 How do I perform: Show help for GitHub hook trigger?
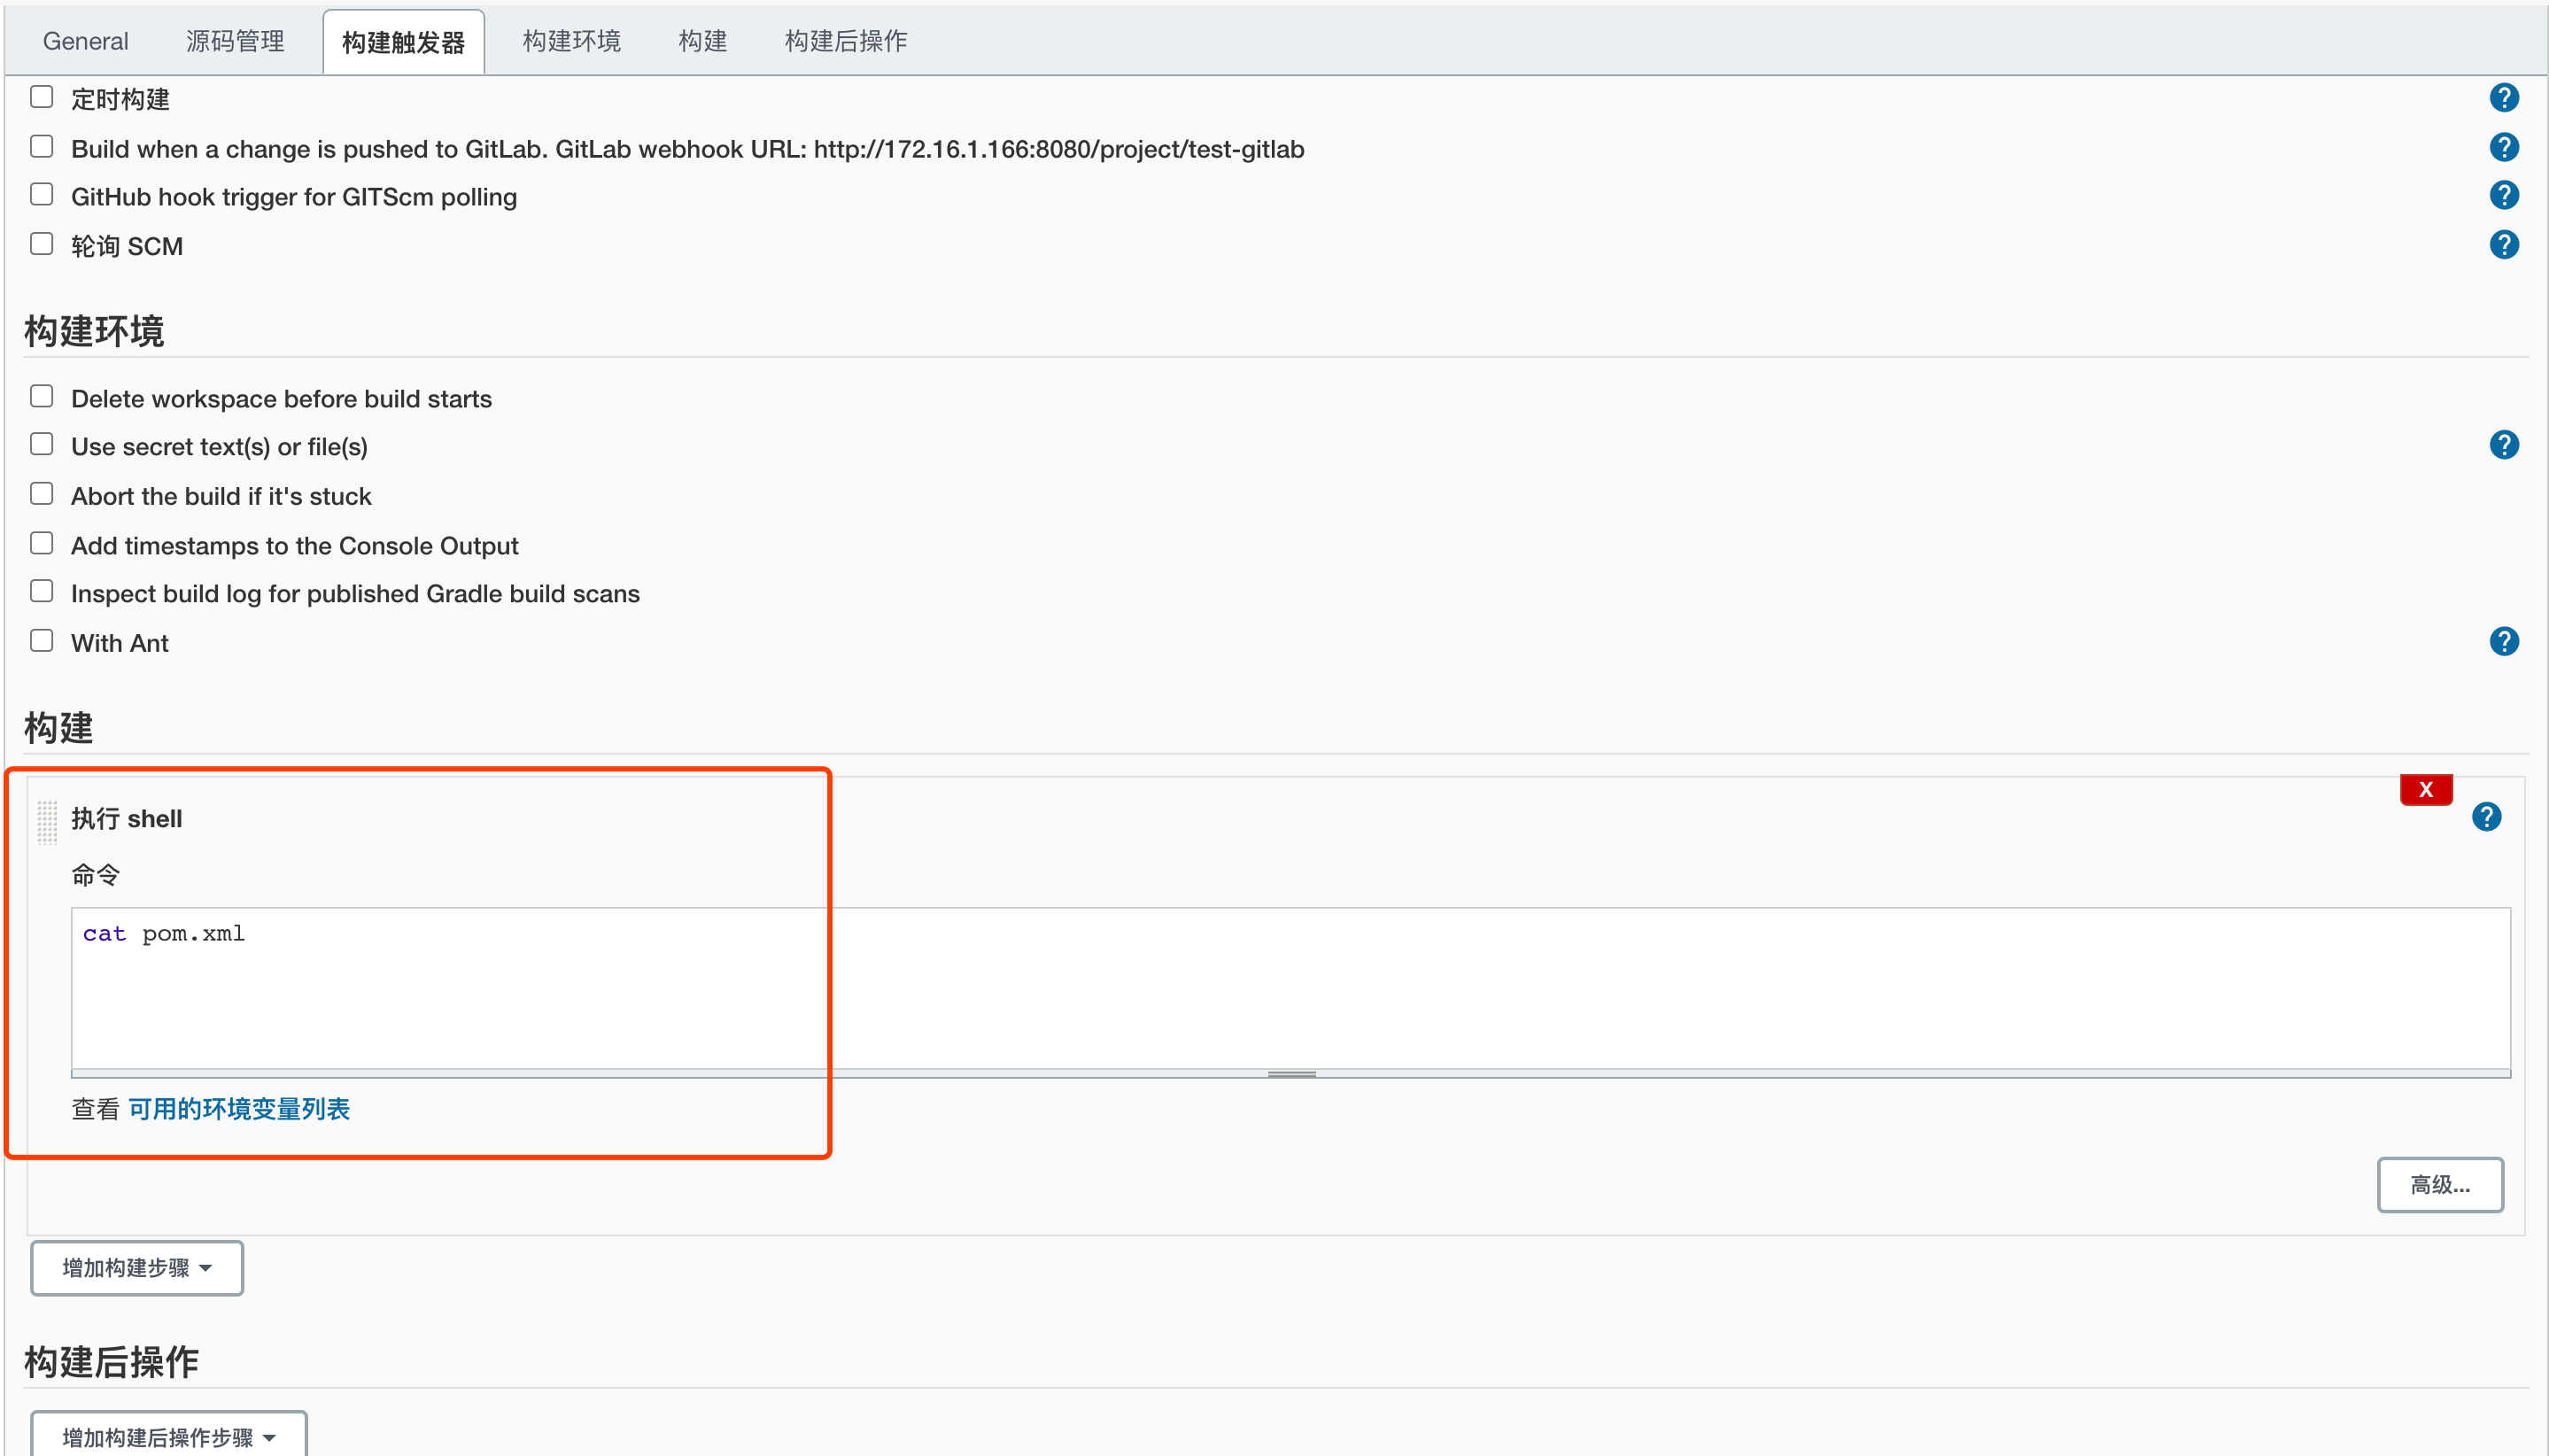pyautogui.click(x=2503, y=195)
